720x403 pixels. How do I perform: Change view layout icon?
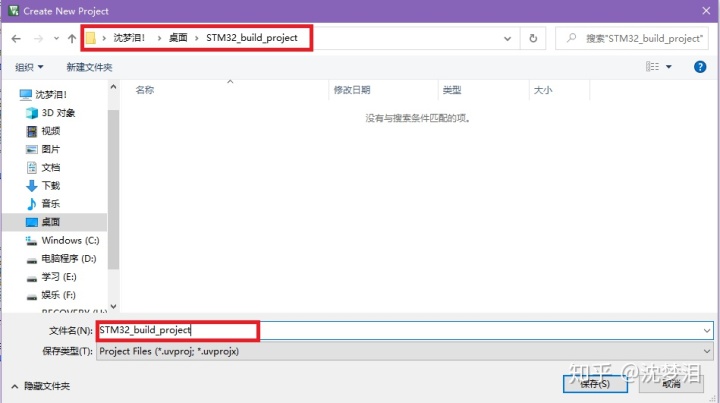click(x=652, y=67)
